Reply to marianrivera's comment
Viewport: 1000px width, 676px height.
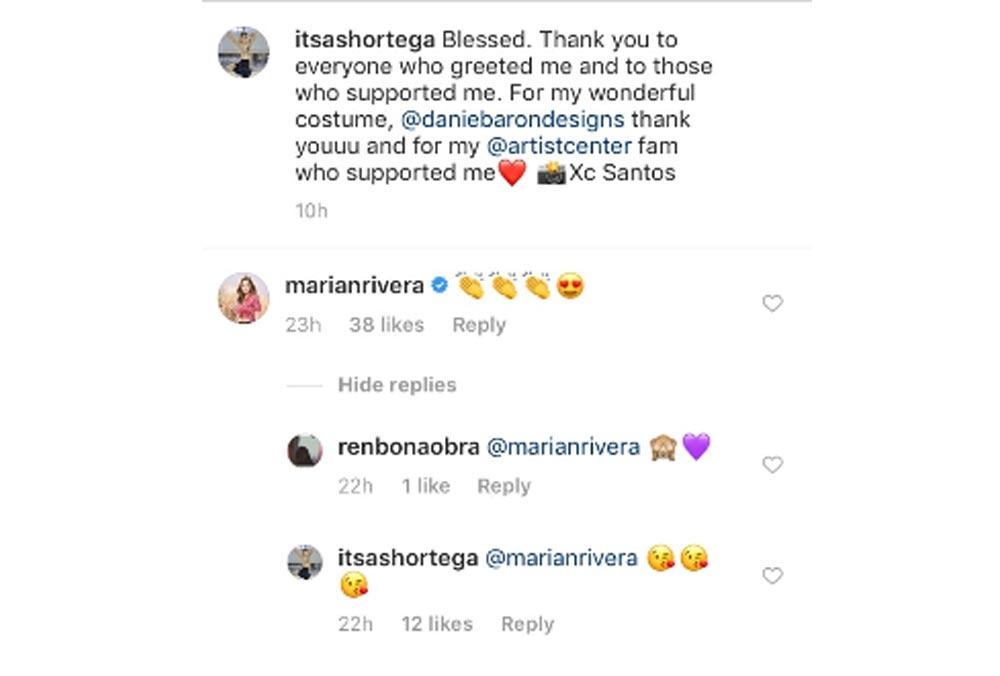479,325
